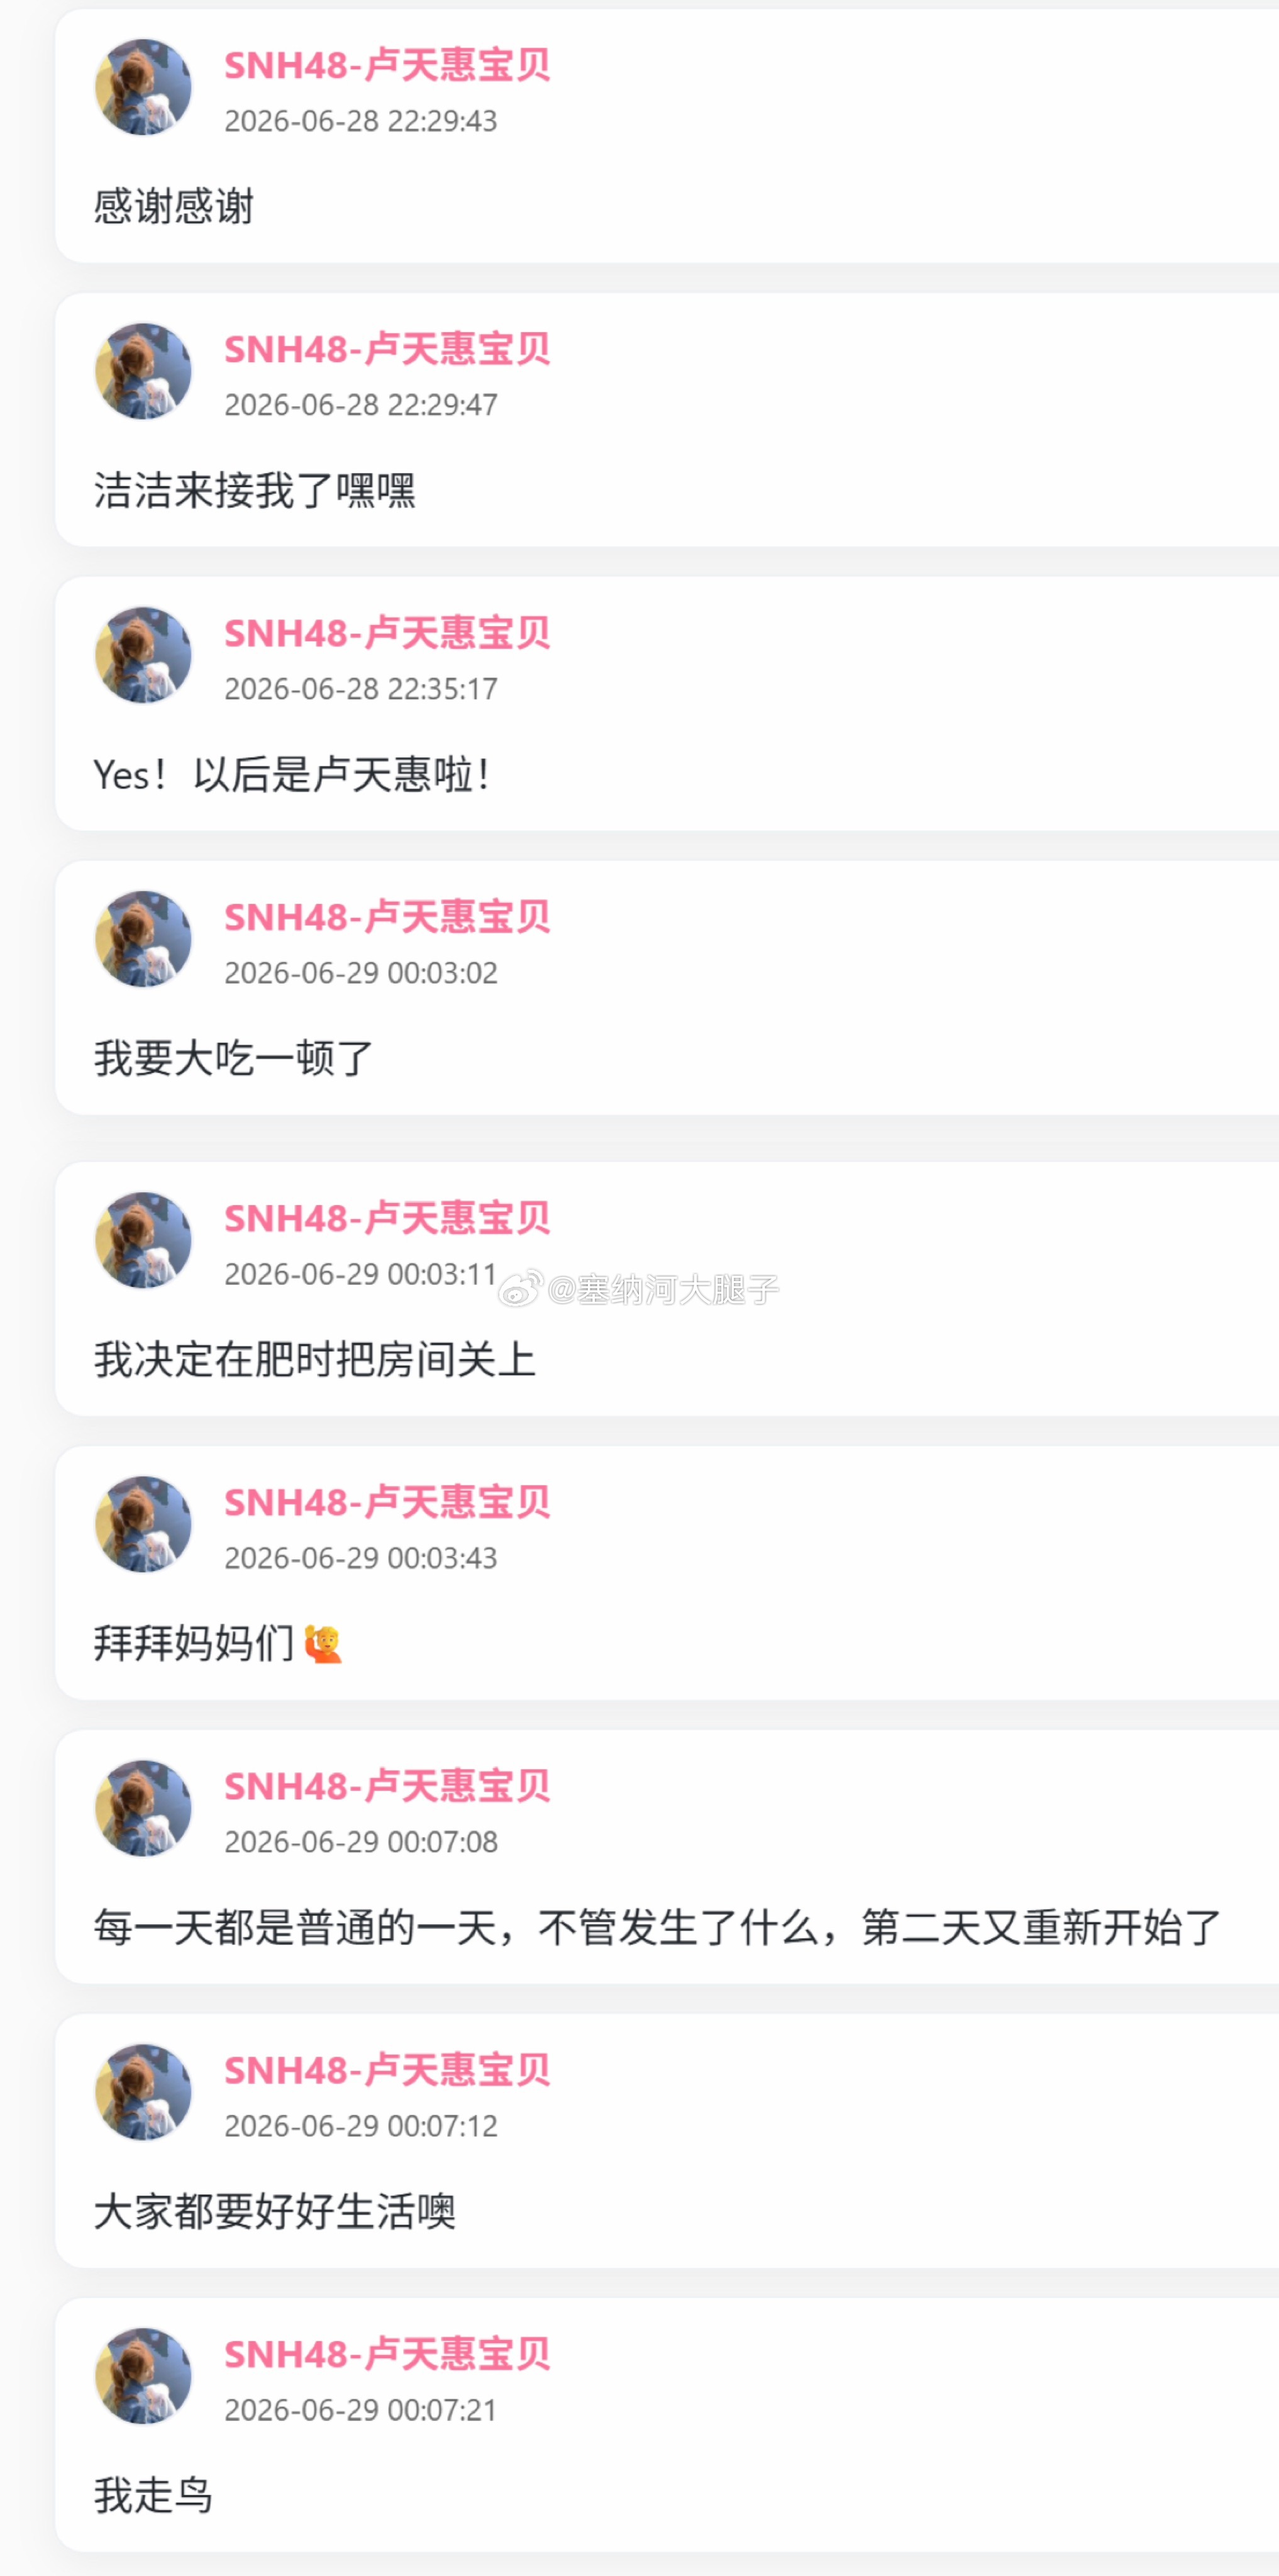Click the username above 拜拜妈妈们
The height and width of the screenshot is (2576, 1279).
[x=387, y=1502]
